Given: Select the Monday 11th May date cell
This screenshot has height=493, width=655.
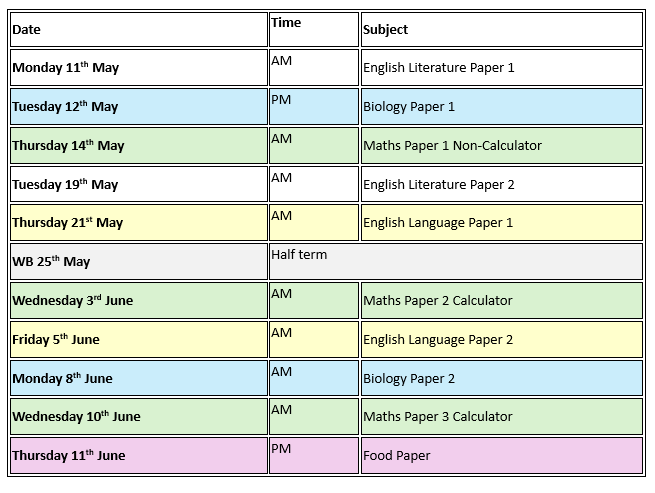Looking at the screenshot, I should pyautogui.click(x=138, y=68).
